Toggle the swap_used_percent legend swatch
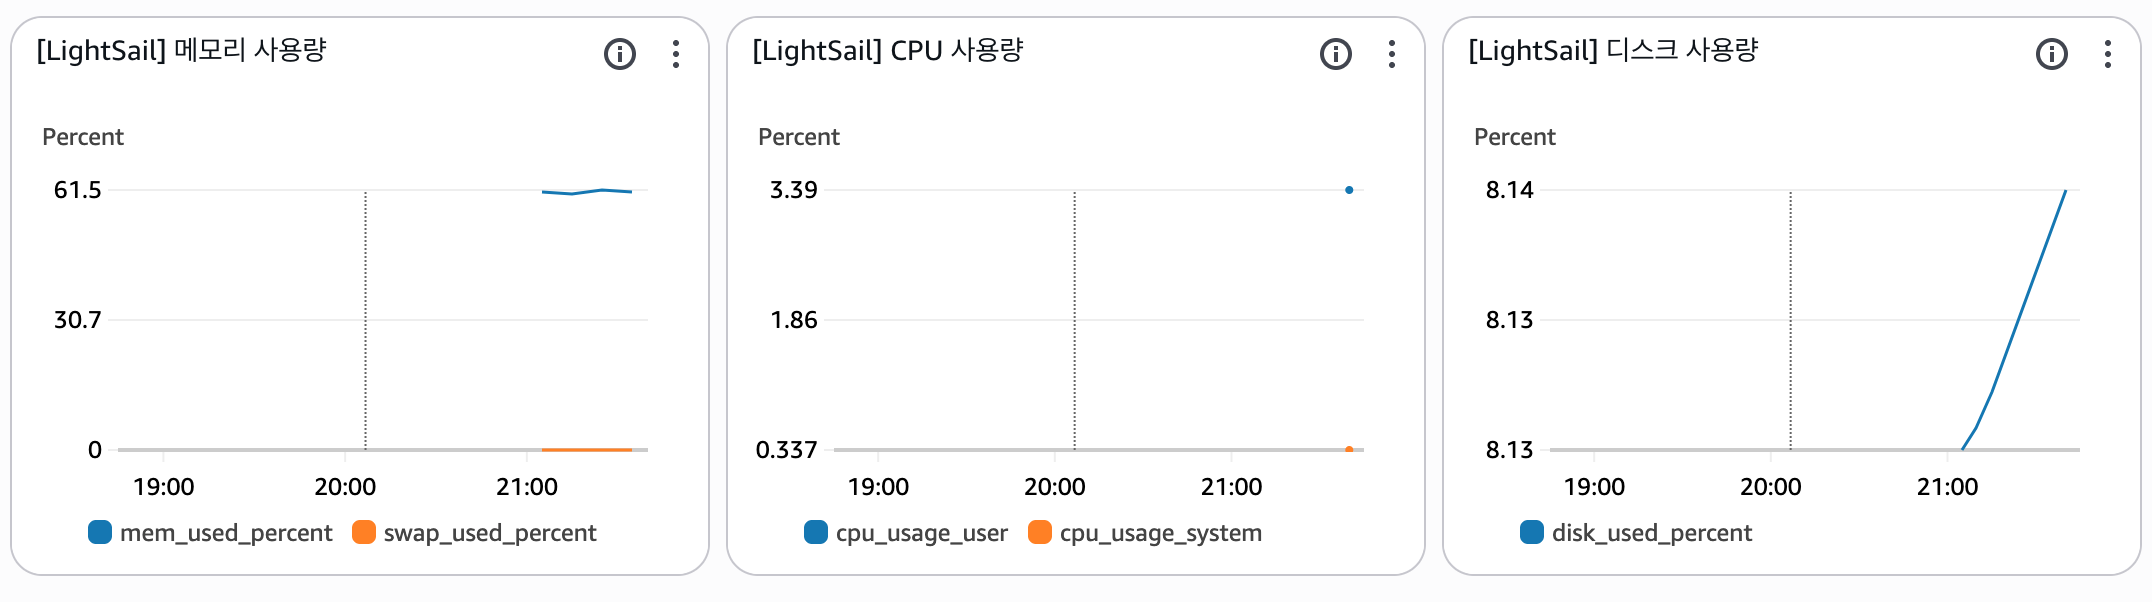 pos(364,532)
